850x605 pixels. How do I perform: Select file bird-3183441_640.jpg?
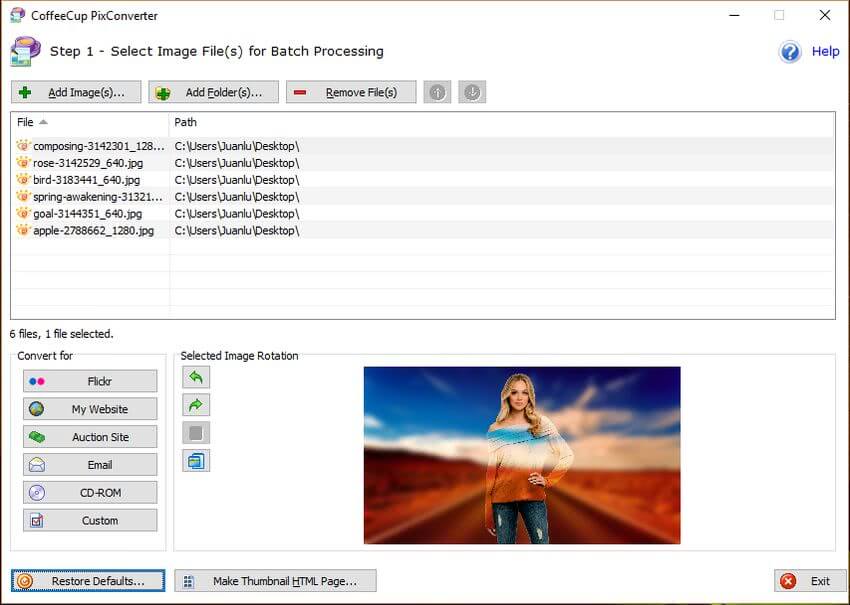pyautogui.click(x=86, y=179)
